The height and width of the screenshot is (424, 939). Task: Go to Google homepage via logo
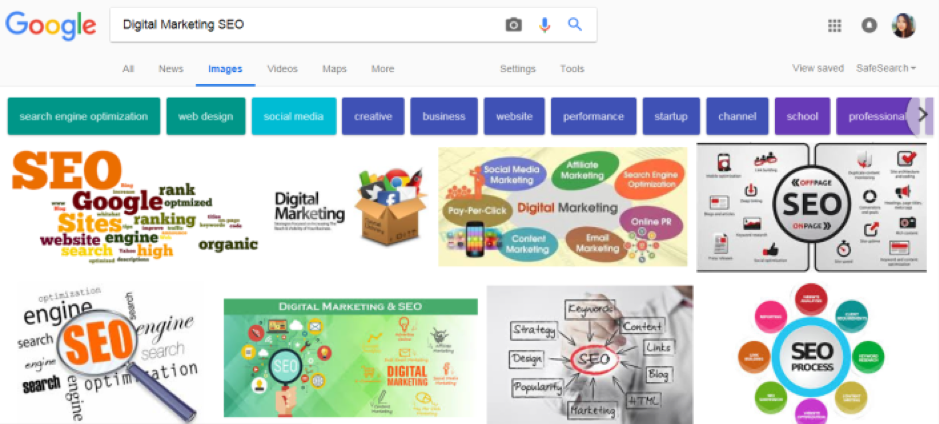[50, 26]
